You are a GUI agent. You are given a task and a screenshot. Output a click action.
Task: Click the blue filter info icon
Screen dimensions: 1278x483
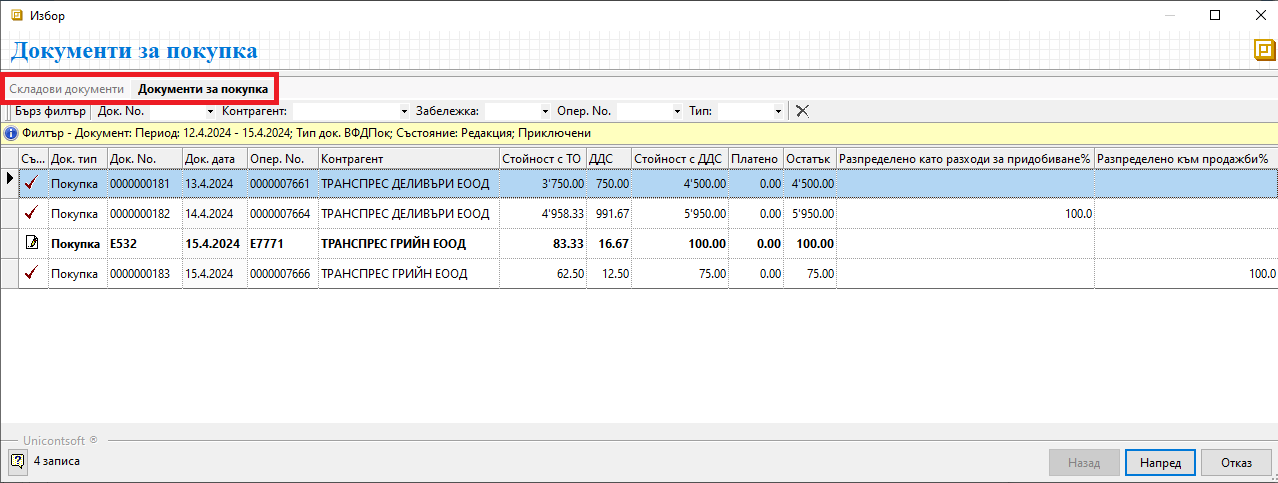point(10,133)
